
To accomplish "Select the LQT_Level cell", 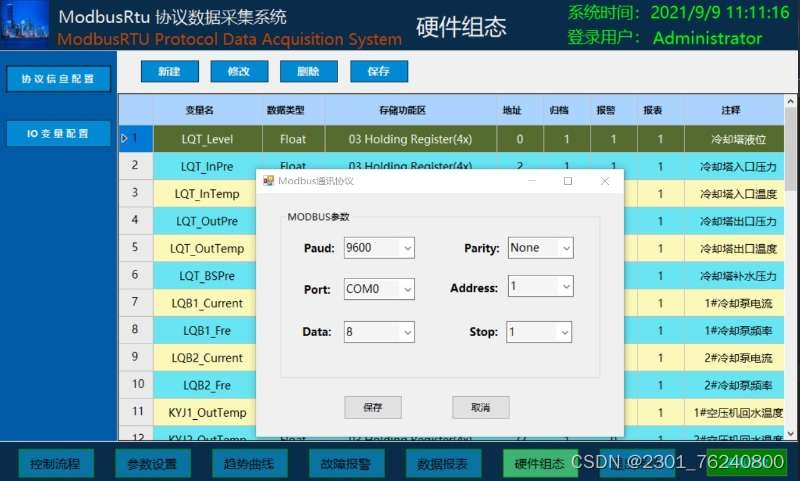I will coord(208,139).
